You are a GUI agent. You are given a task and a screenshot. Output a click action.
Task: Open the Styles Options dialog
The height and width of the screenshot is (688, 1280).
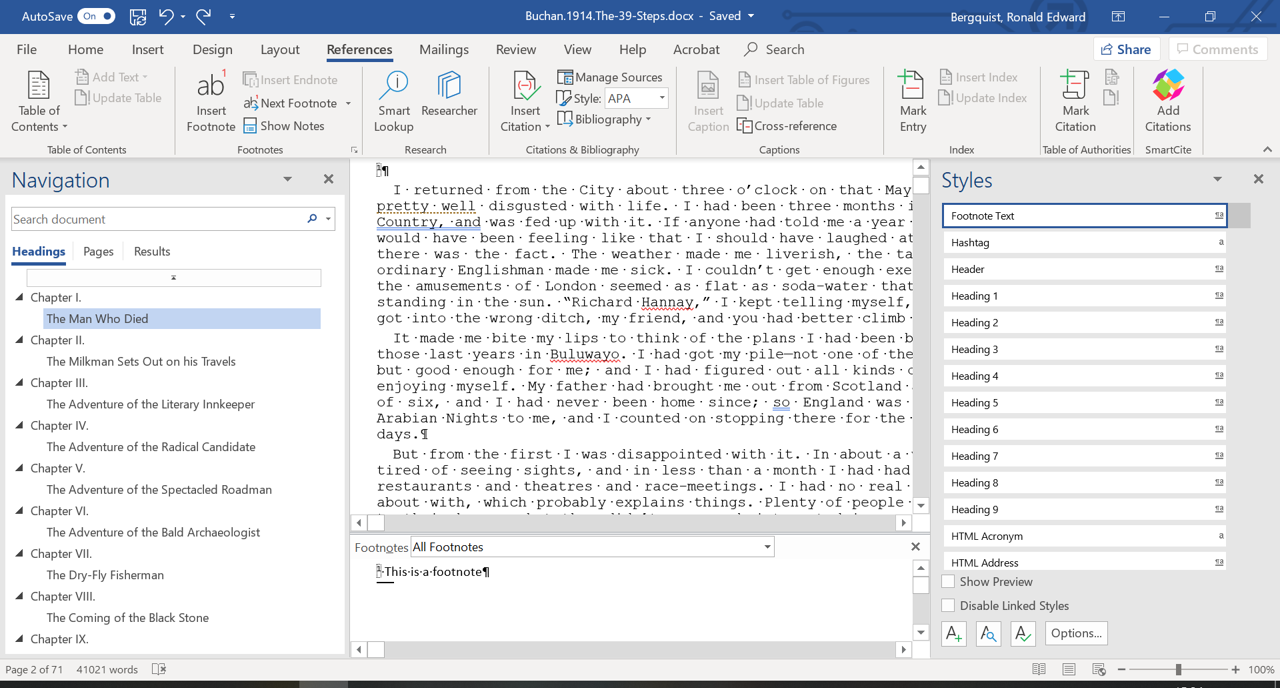pyautogui.click(x=1075, y=632)
